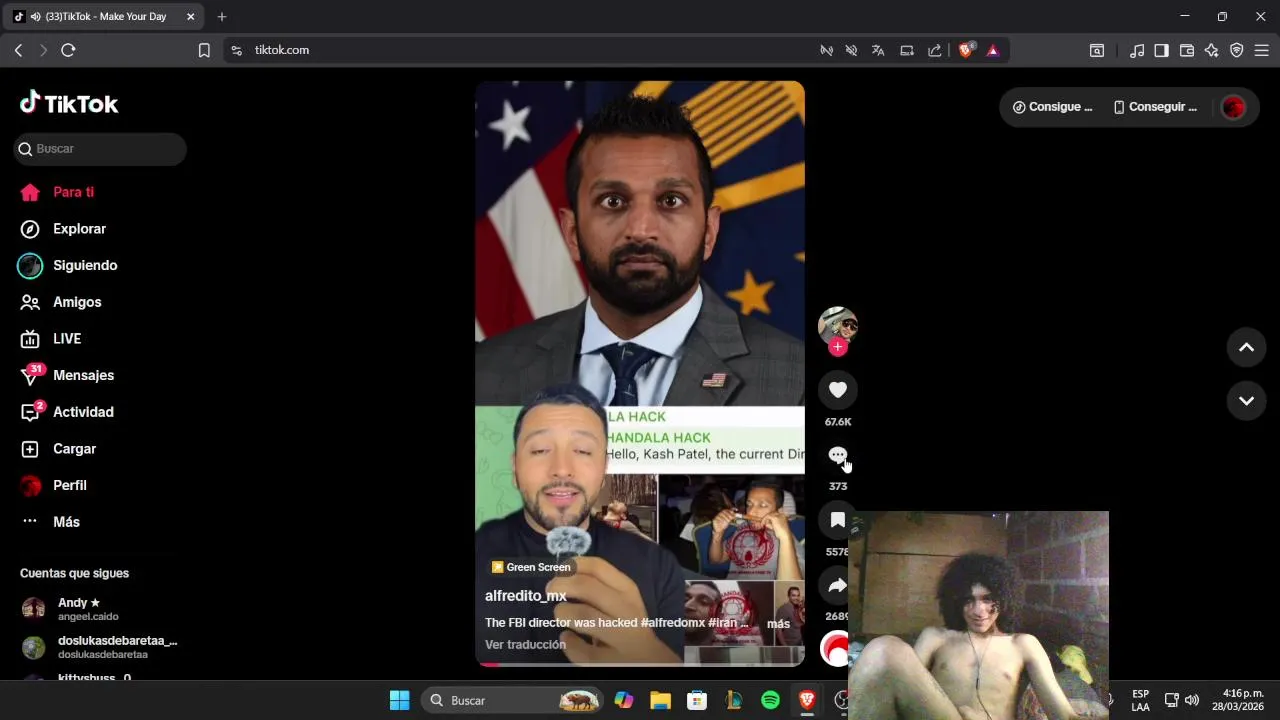Open the video author's profile avatar

pyautogui.click(x=838, y=326)
